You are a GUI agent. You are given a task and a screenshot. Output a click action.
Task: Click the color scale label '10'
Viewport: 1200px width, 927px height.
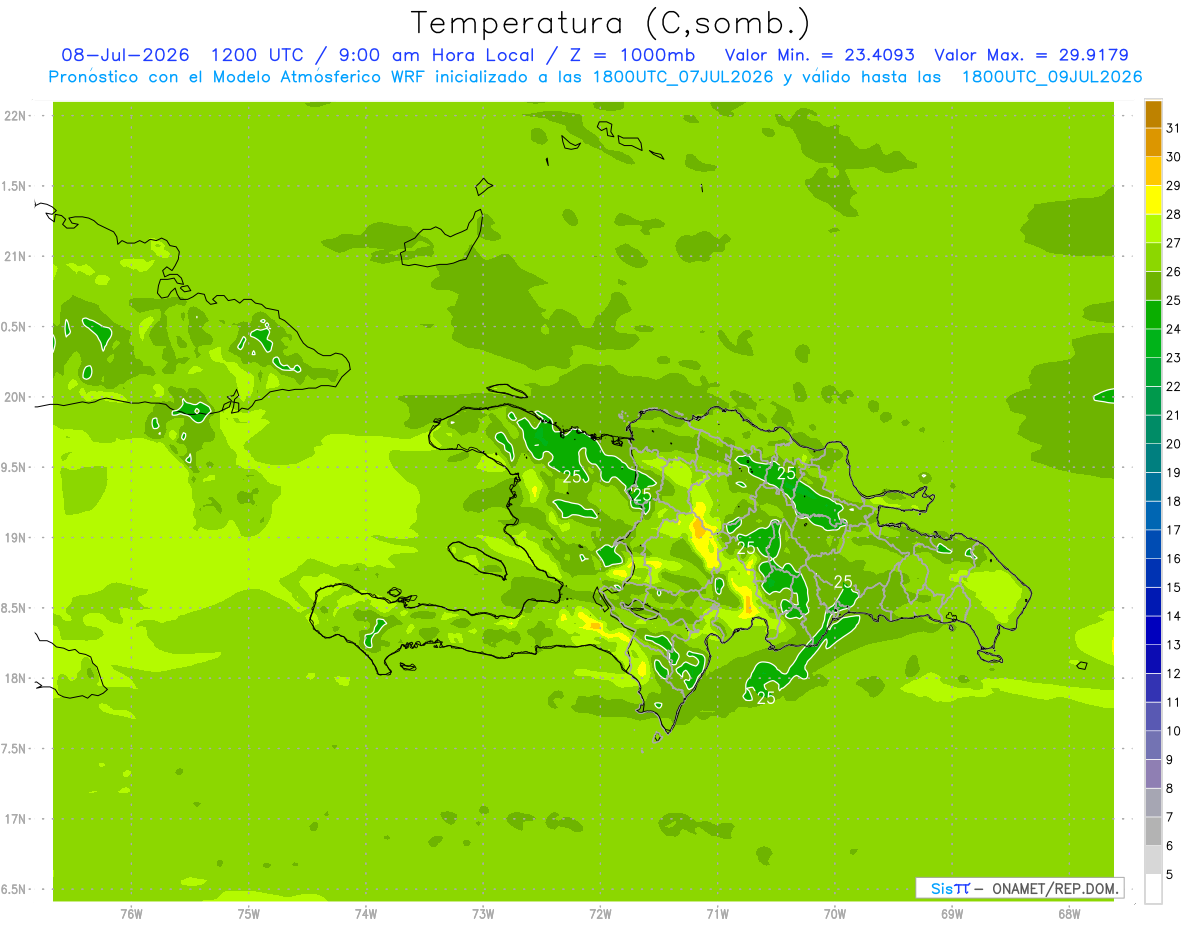pos(1174,731)
